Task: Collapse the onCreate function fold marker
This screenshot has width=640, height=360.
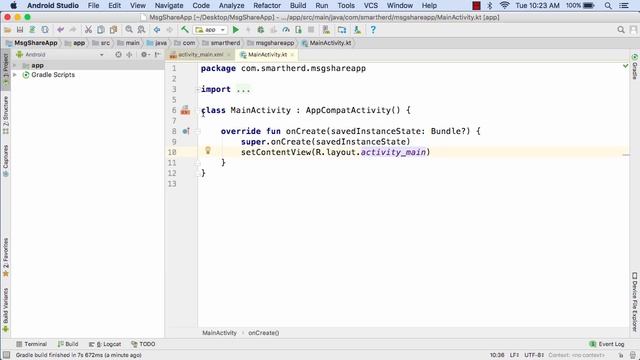Action: 198,131
